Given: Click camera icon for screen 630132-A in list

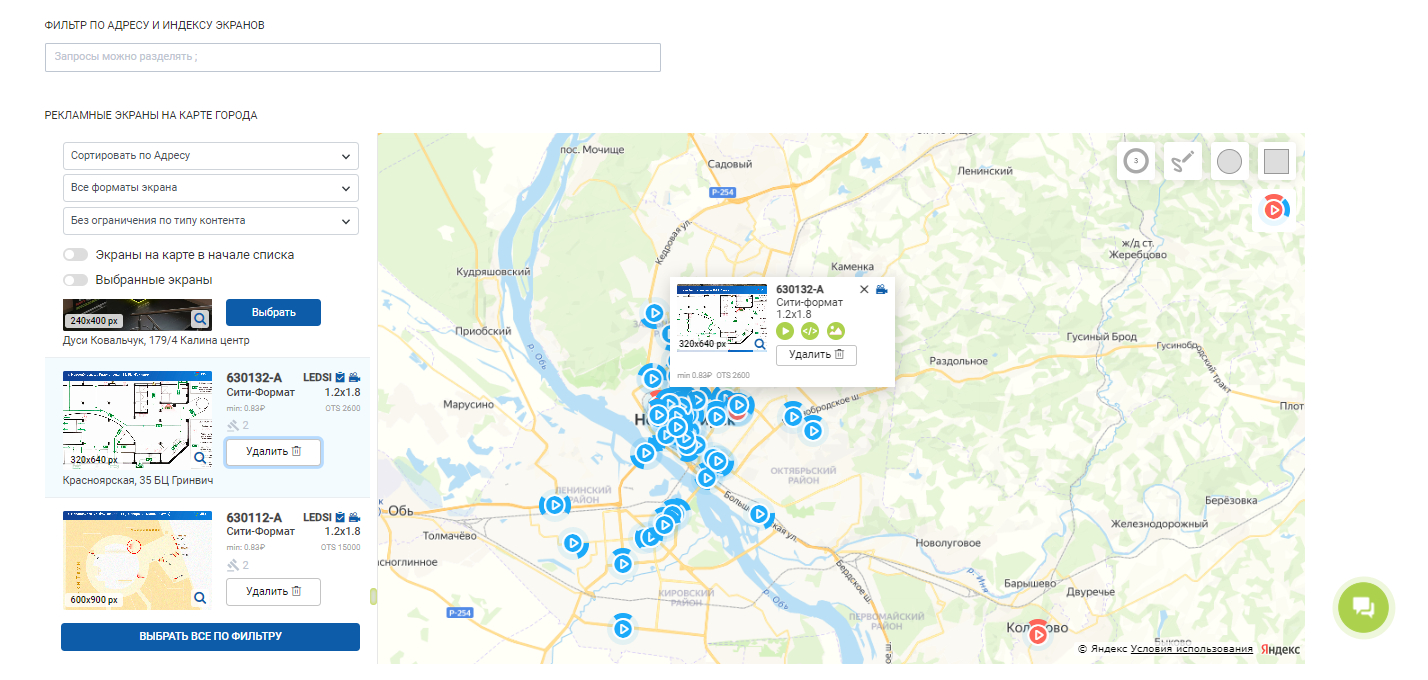Looking at the screenshot, I should click(x=354, y=377).
